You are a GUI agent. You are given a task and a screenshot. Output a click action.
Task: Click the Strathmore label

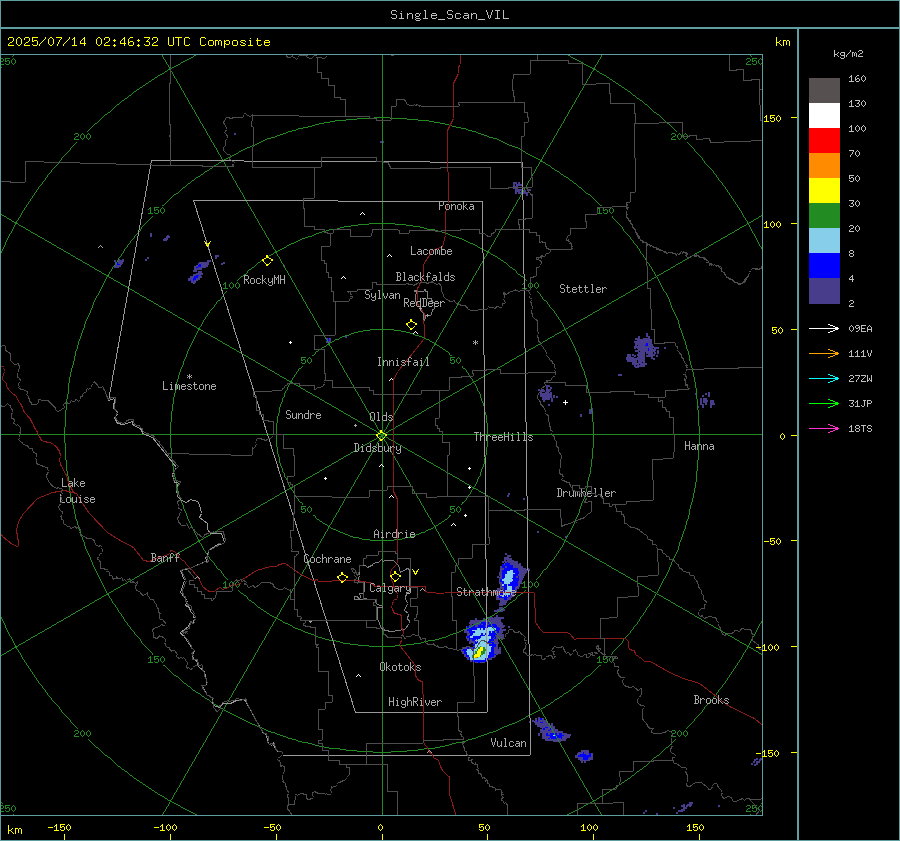(x=486, y=592)
